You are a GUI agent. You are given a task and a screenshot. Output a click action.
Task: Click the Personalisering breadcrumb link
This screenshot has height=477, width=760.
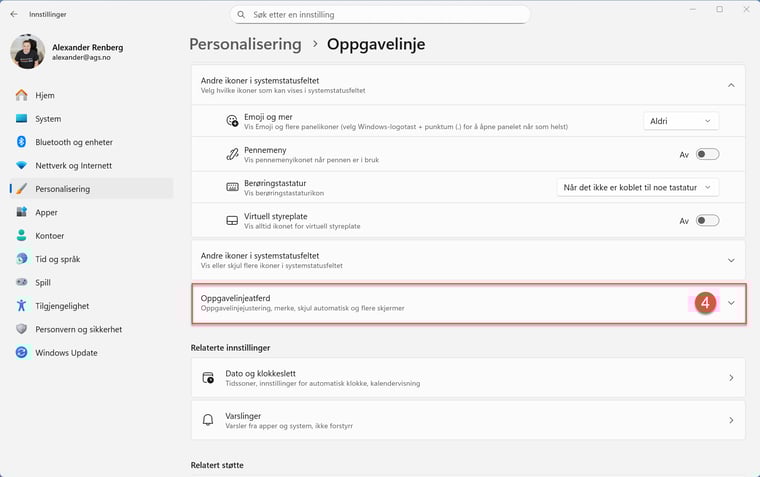(x=245, y=44)
